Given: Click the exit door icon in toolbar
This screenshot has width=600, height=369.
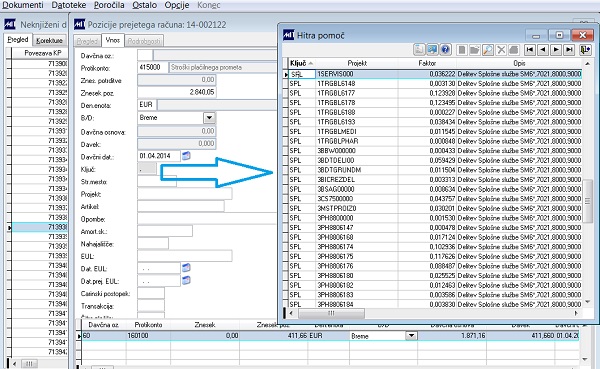Looking at the screenshot, I should click(585, 50).
